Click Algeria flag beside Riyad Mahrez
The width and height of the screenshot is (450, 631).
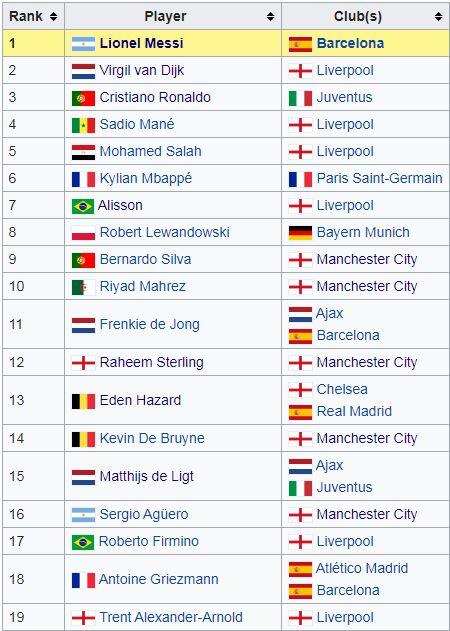click(83, 287)
